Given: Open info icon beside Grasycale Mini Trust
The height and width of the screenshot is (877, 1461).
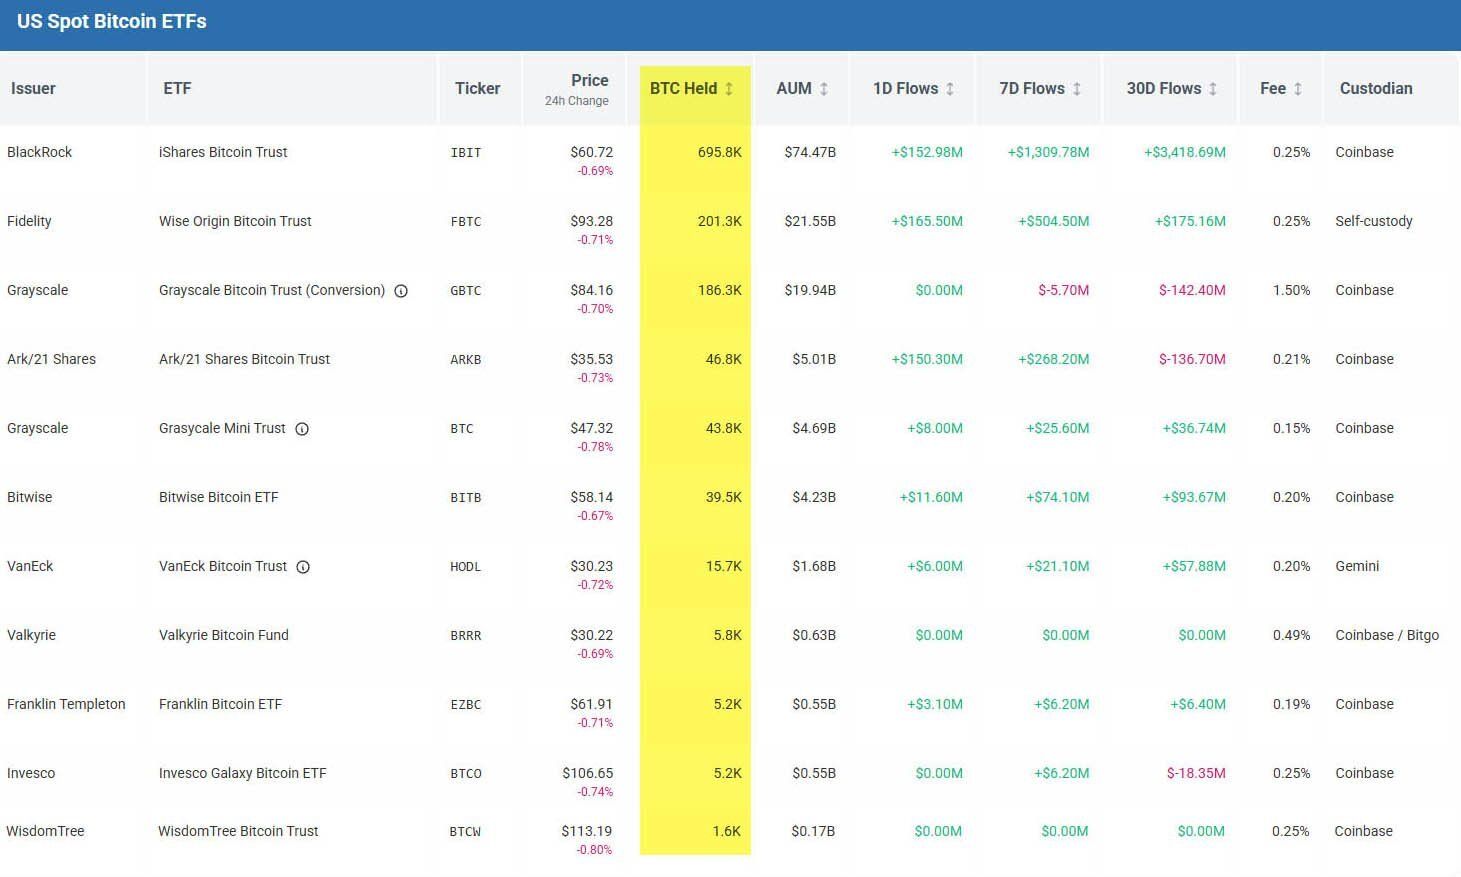Looking at the screenshot, I should pyautogui.click(x=302, y=429).
